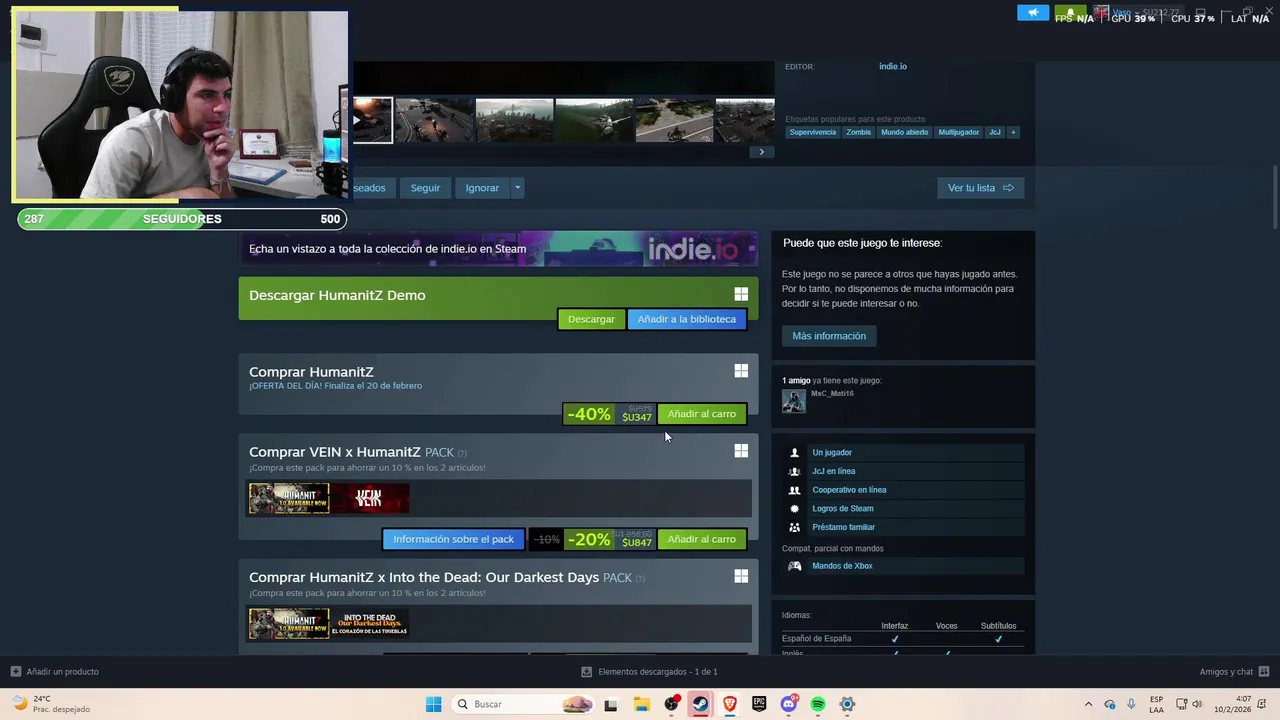This screenshot has width=1280, height=720.
Task: Click friend name MsC_Mati16
Action: [832, 394]
